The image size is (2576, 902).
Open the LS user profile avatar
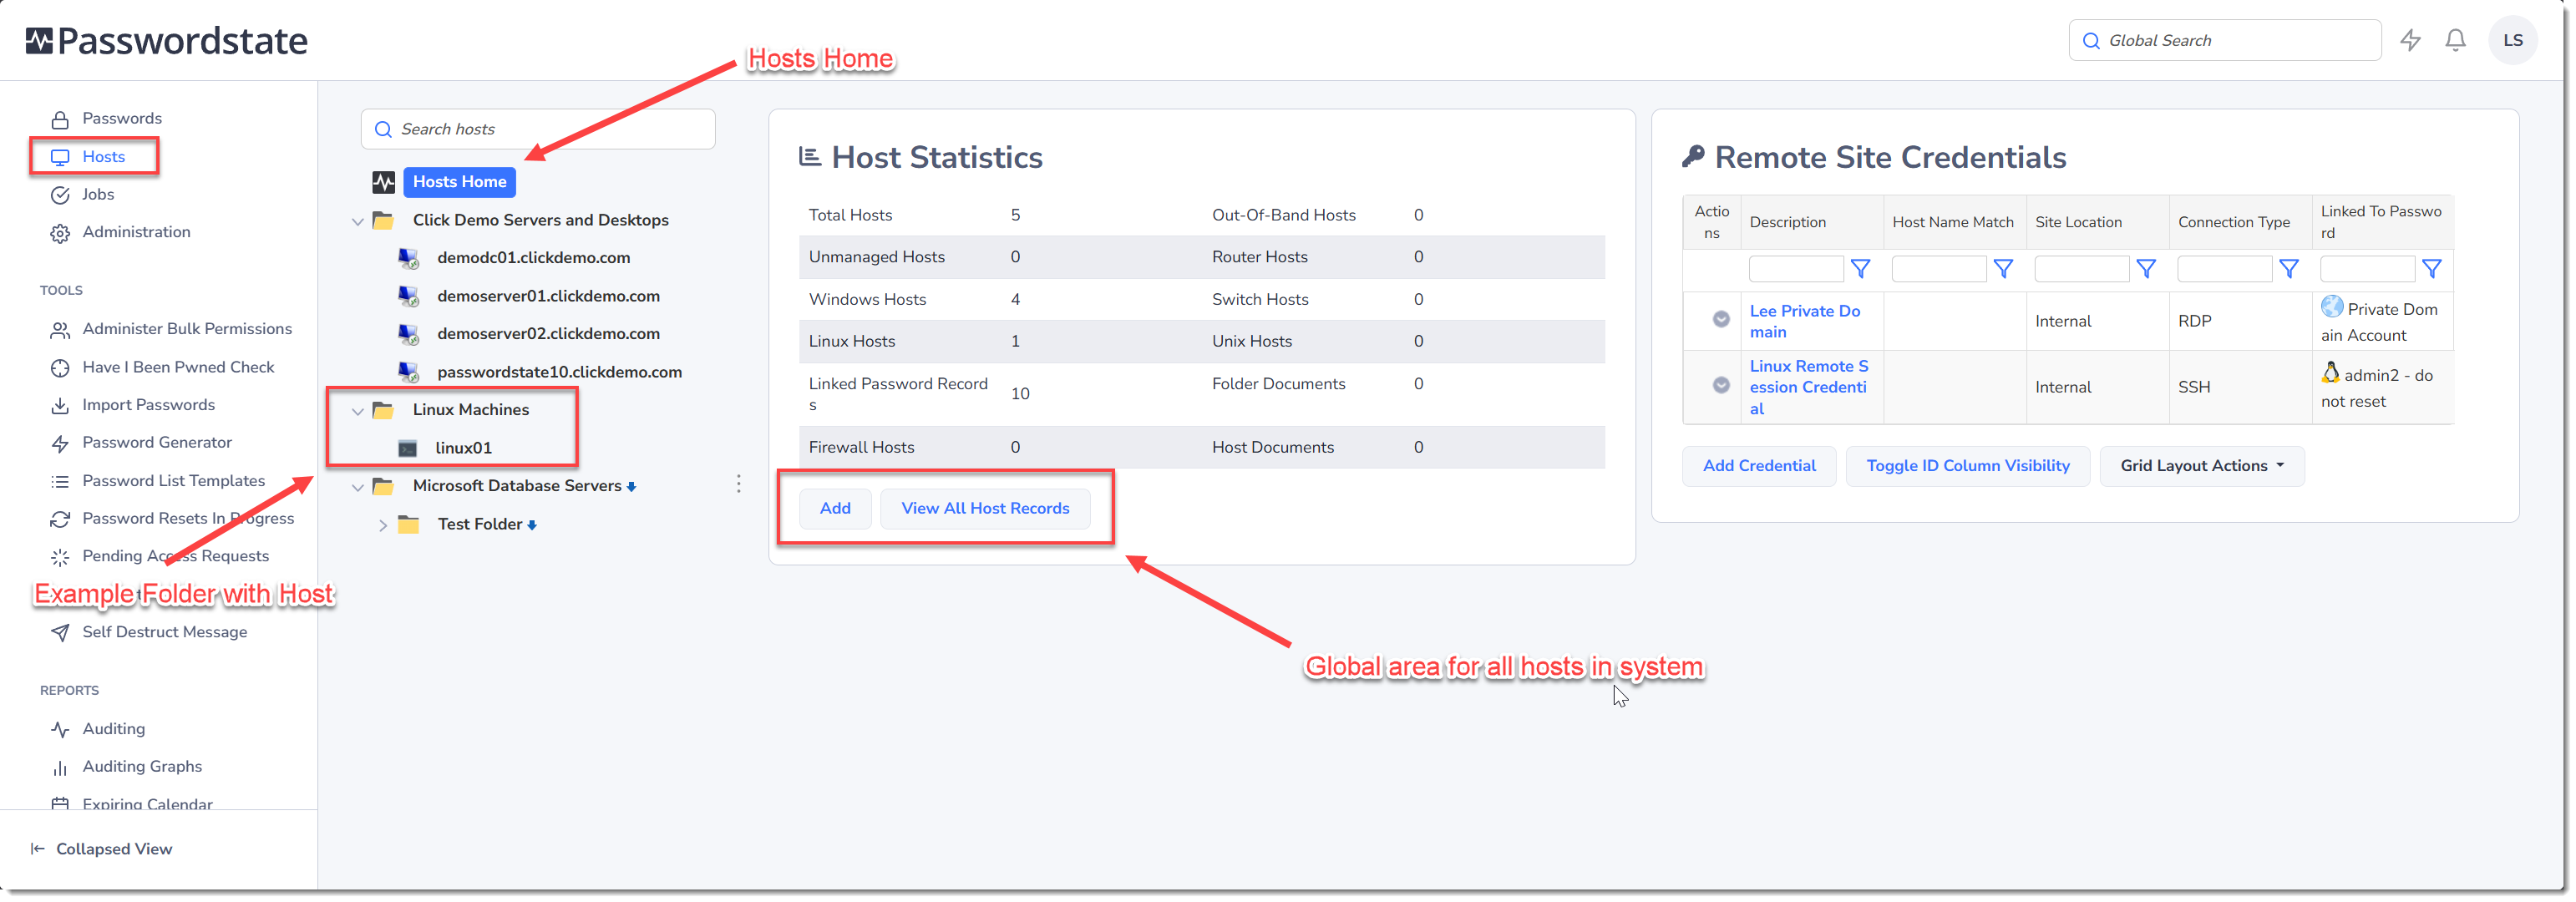[2512, 40]
